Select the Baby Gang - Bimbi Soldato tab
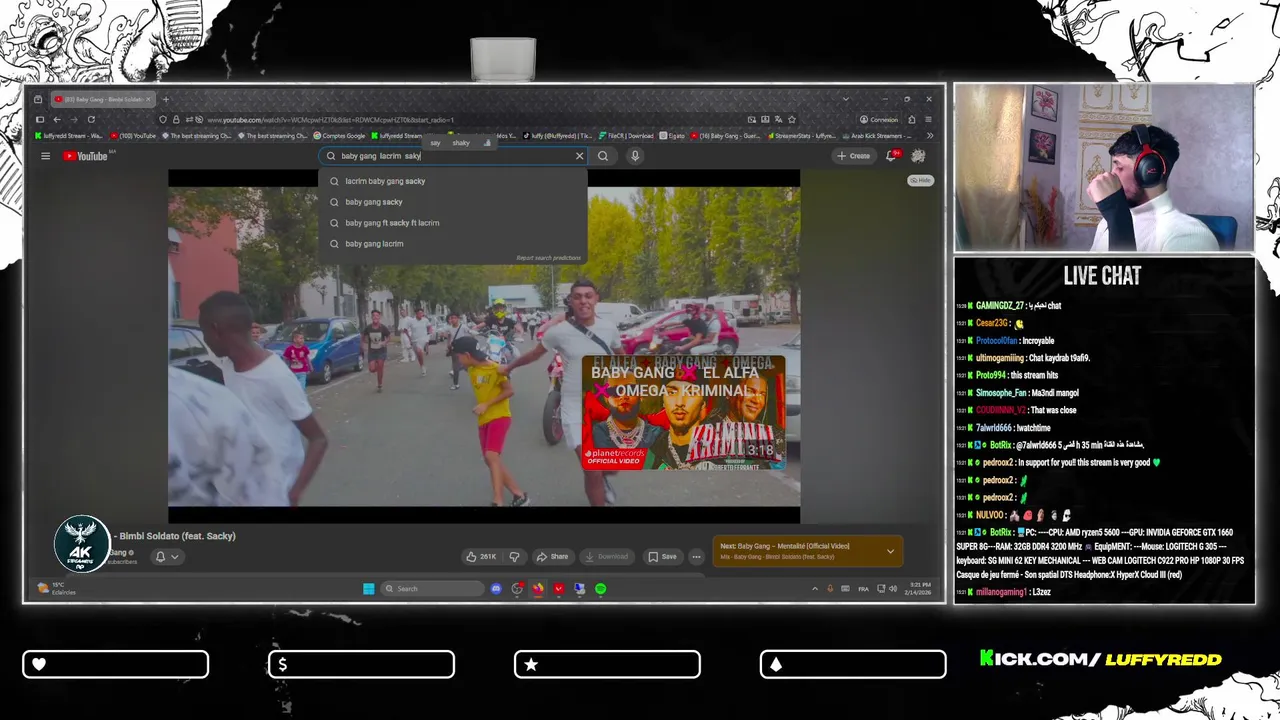The image size is (1280, 720). 102,99
